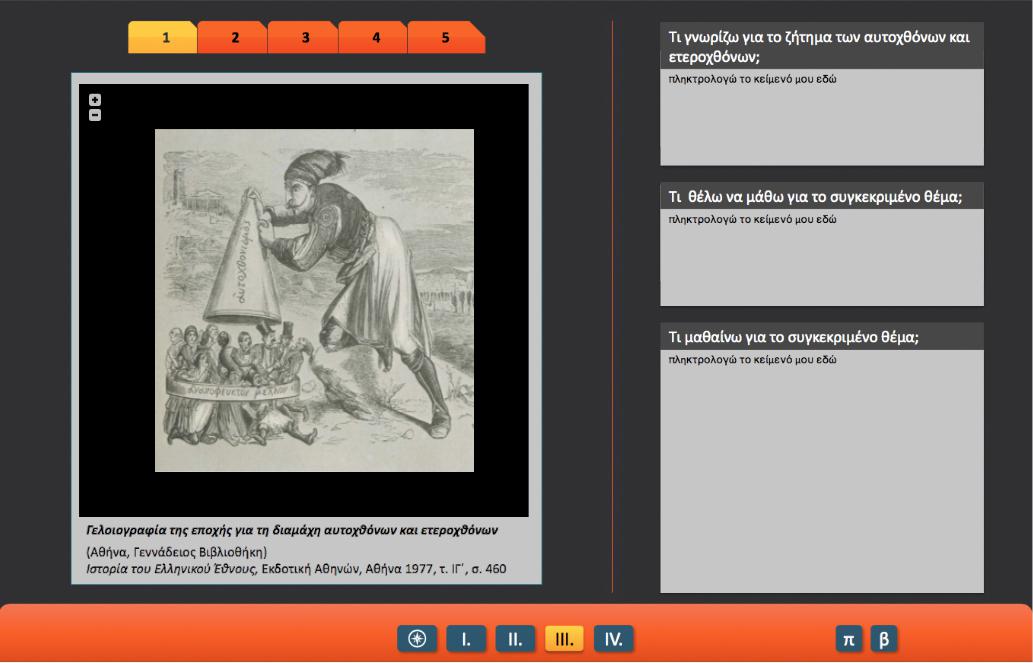1033x663 pixels.
Task: Type in the 'Τι γνωρίζω' text box
Action: (x=822, y=117)
